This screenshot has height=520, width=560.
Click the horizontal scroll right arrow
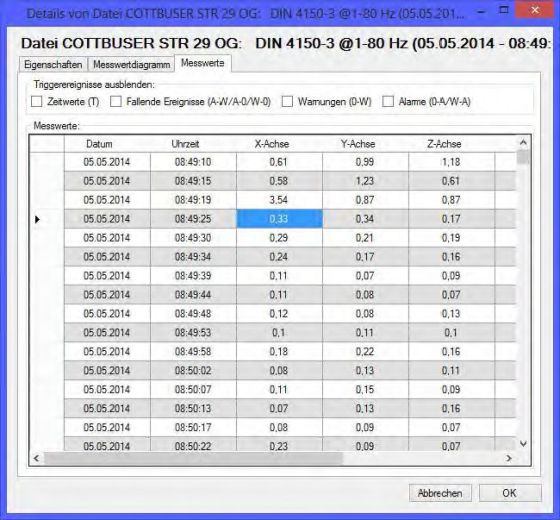(x=509, y=458)
